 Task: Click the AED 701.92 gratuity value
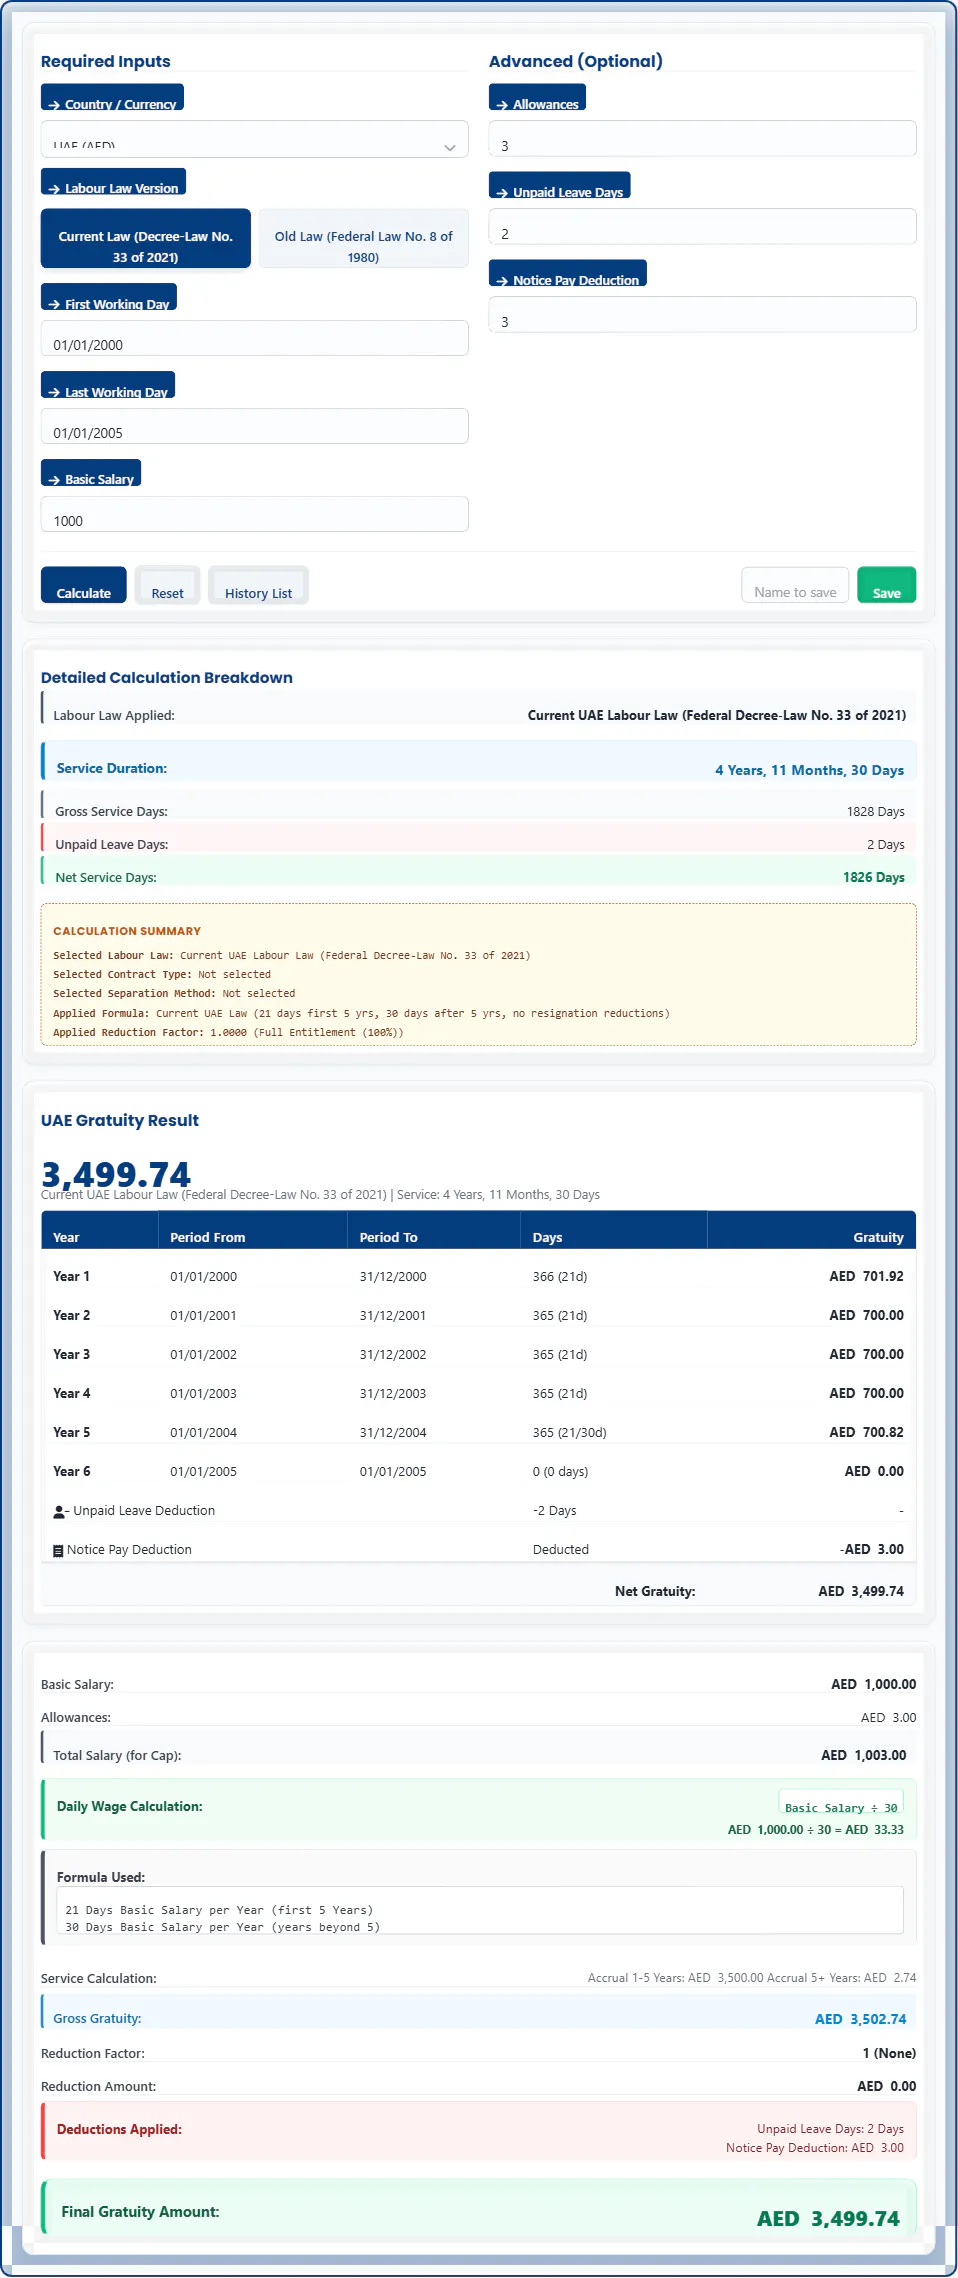pyautogui.click(x=866, y=1276)
